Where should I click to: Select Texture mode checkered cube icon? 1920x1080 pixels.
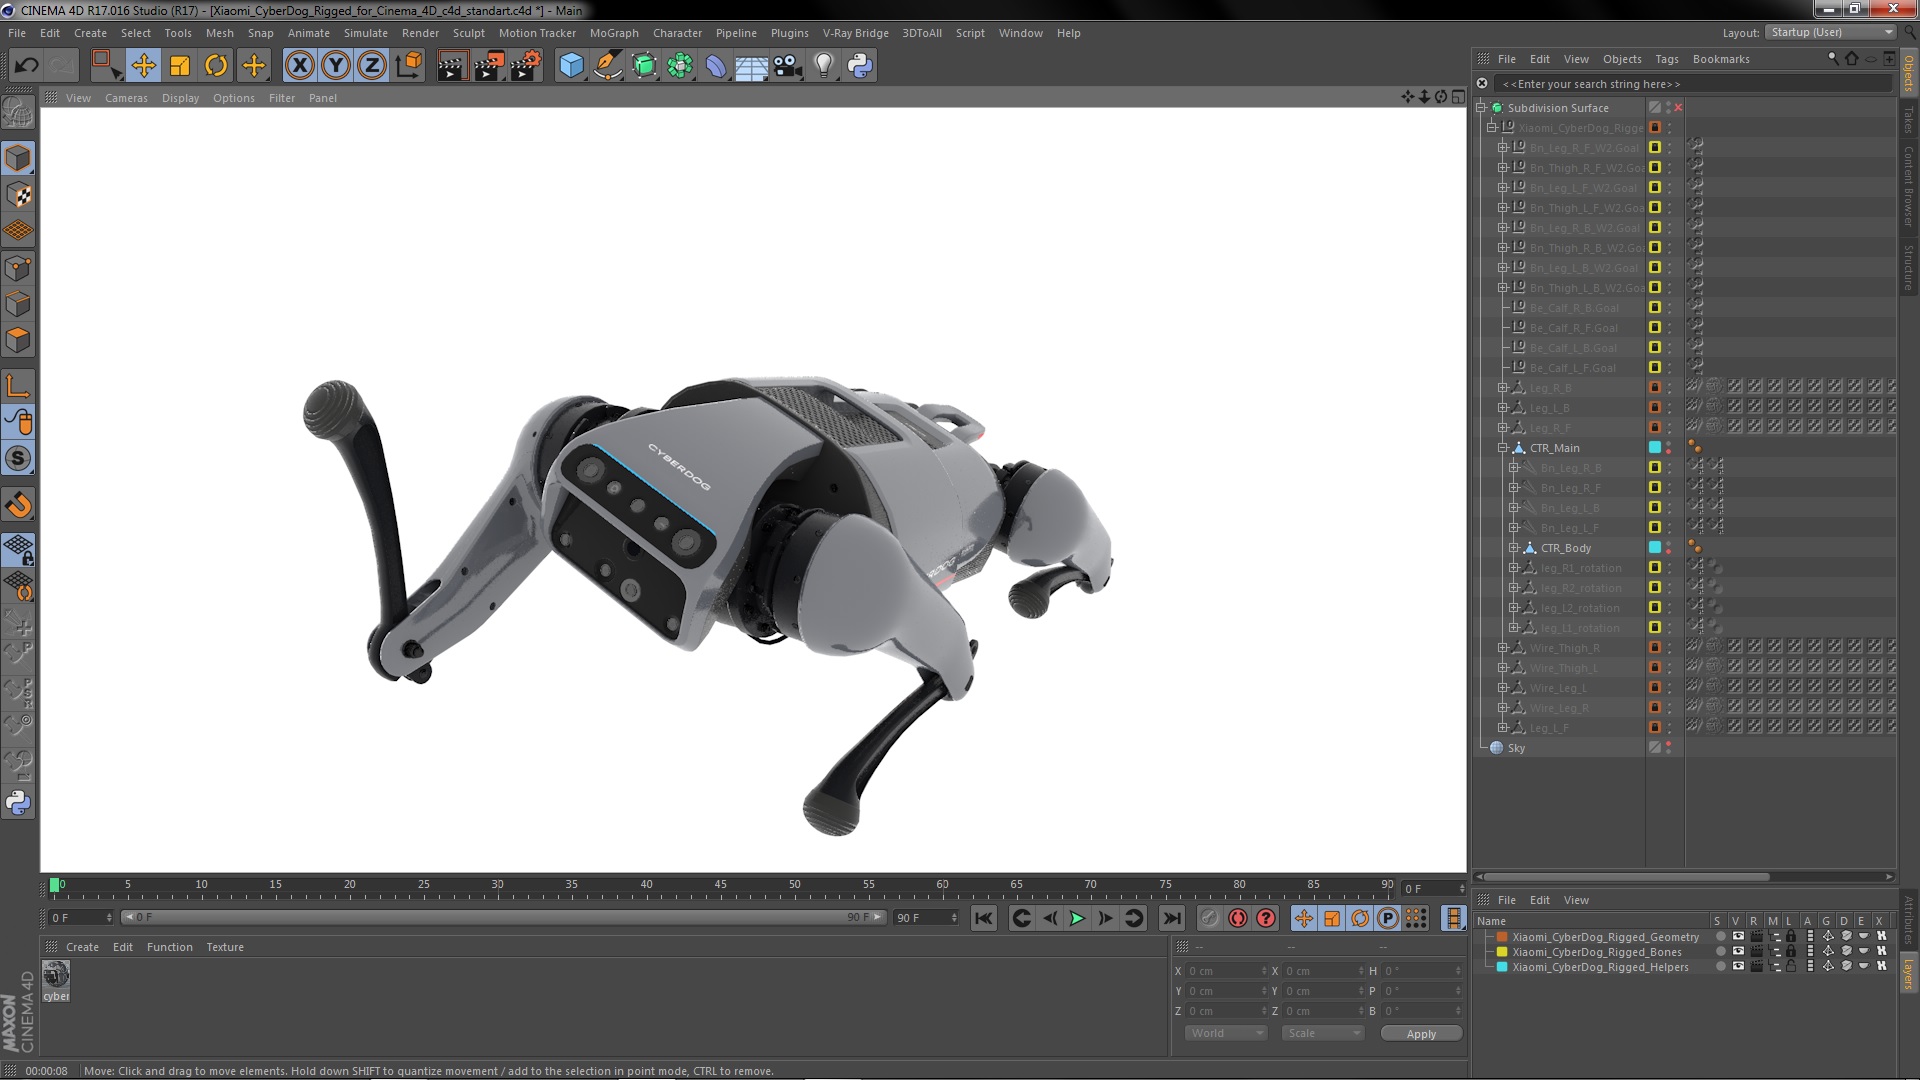coord(18,195)
